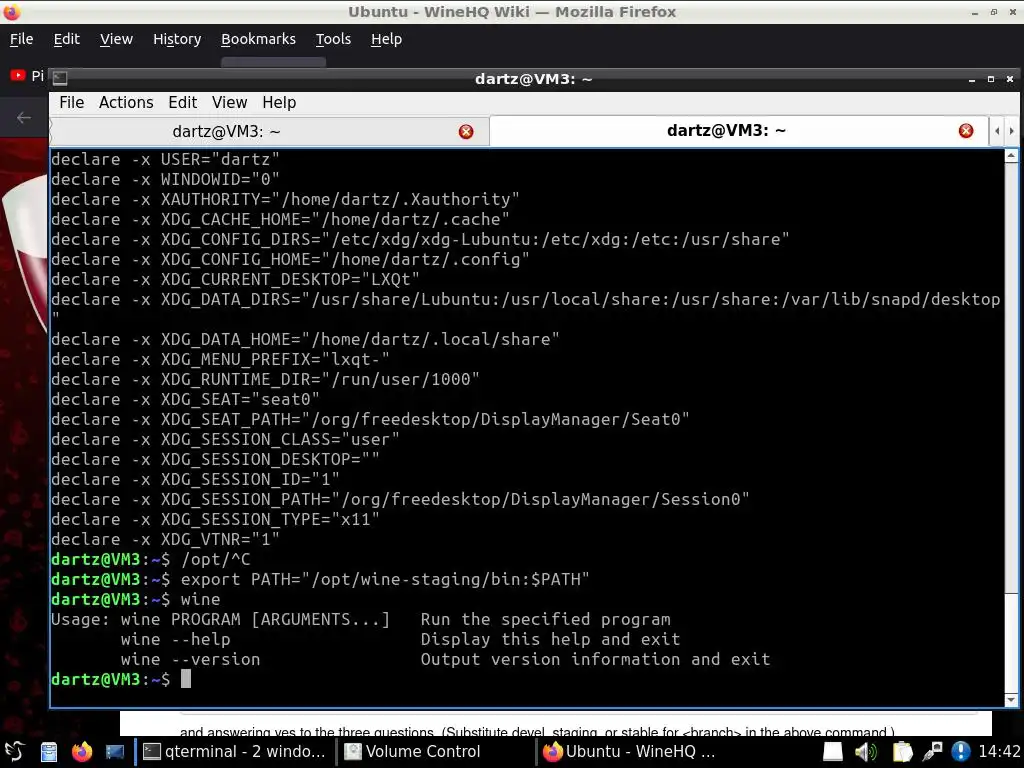Switch to qterminal taskbar entry
Viewport: 1024px width, 768px height.
tap(235, 752)
